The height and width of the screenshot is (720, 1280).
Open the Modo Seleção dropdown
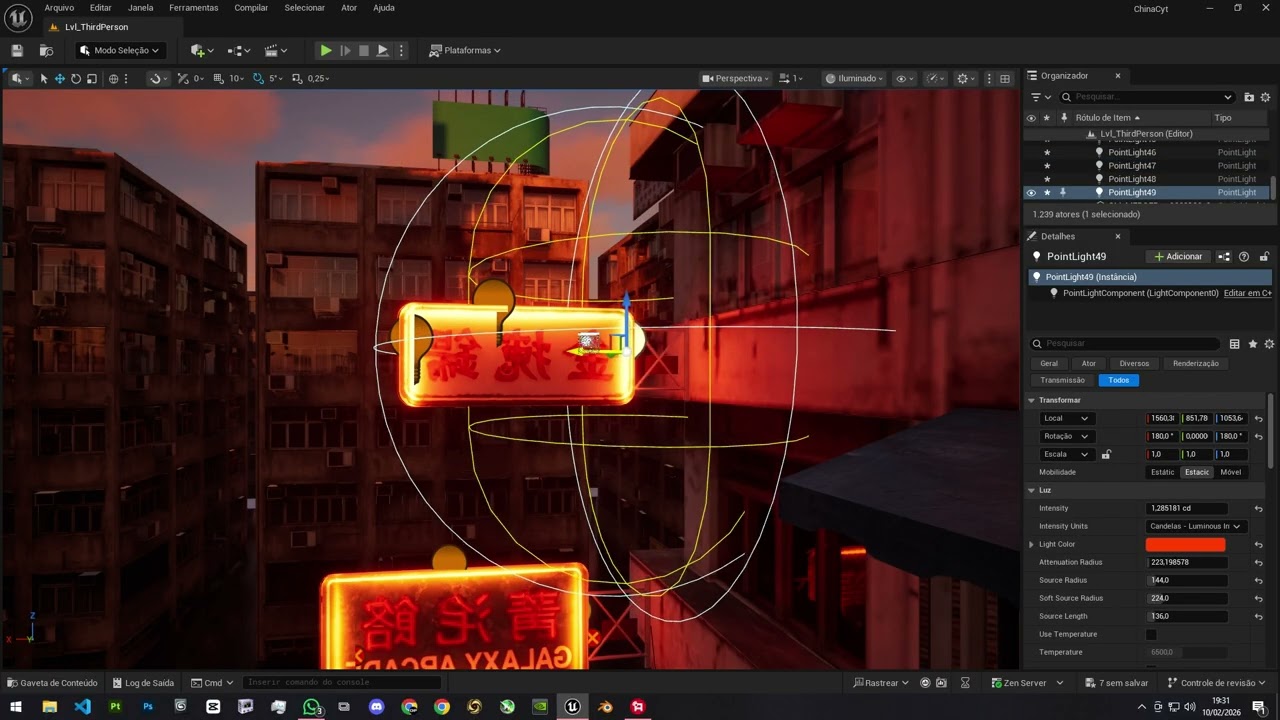(120, 50)
